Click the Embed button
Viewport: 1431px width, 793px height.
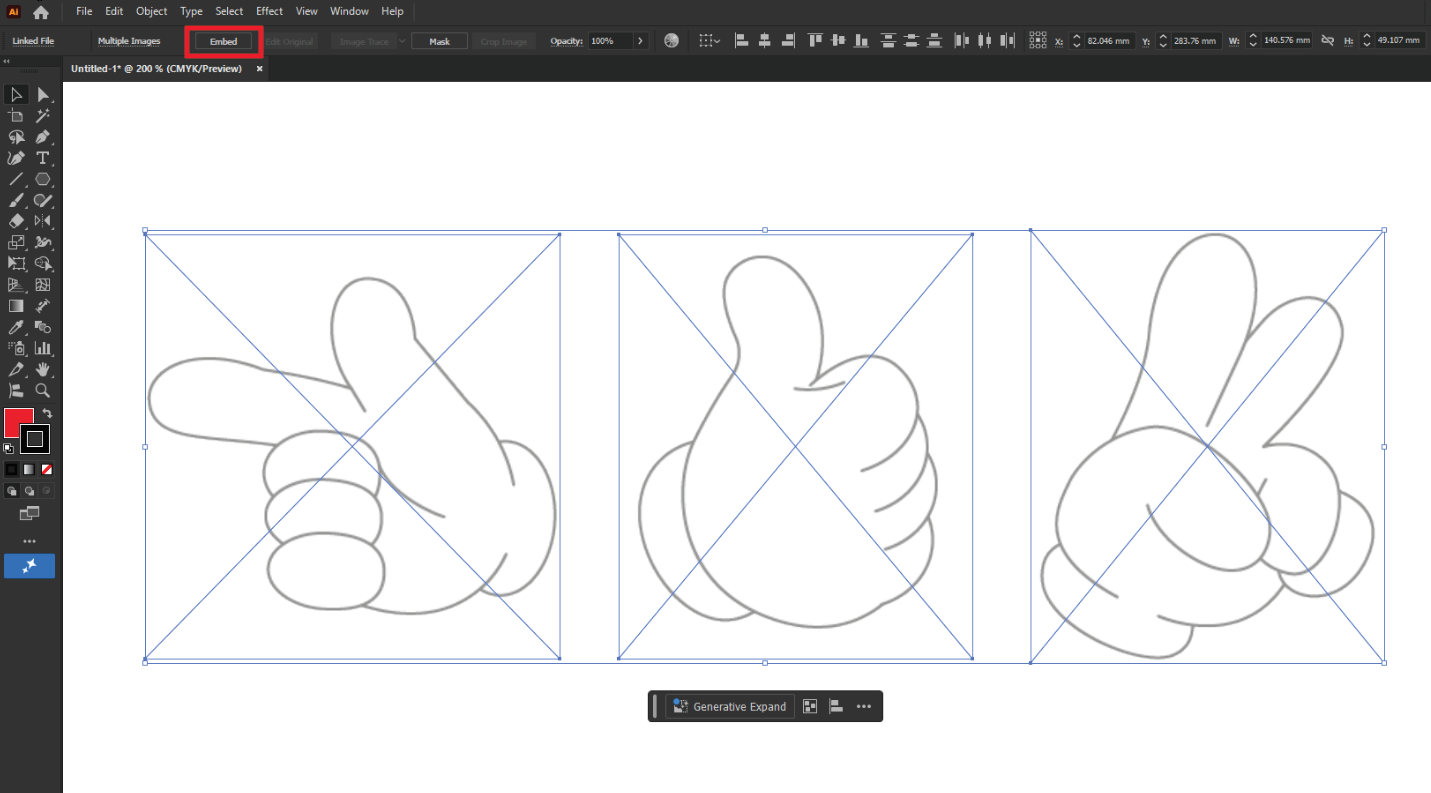click(223, 42)
